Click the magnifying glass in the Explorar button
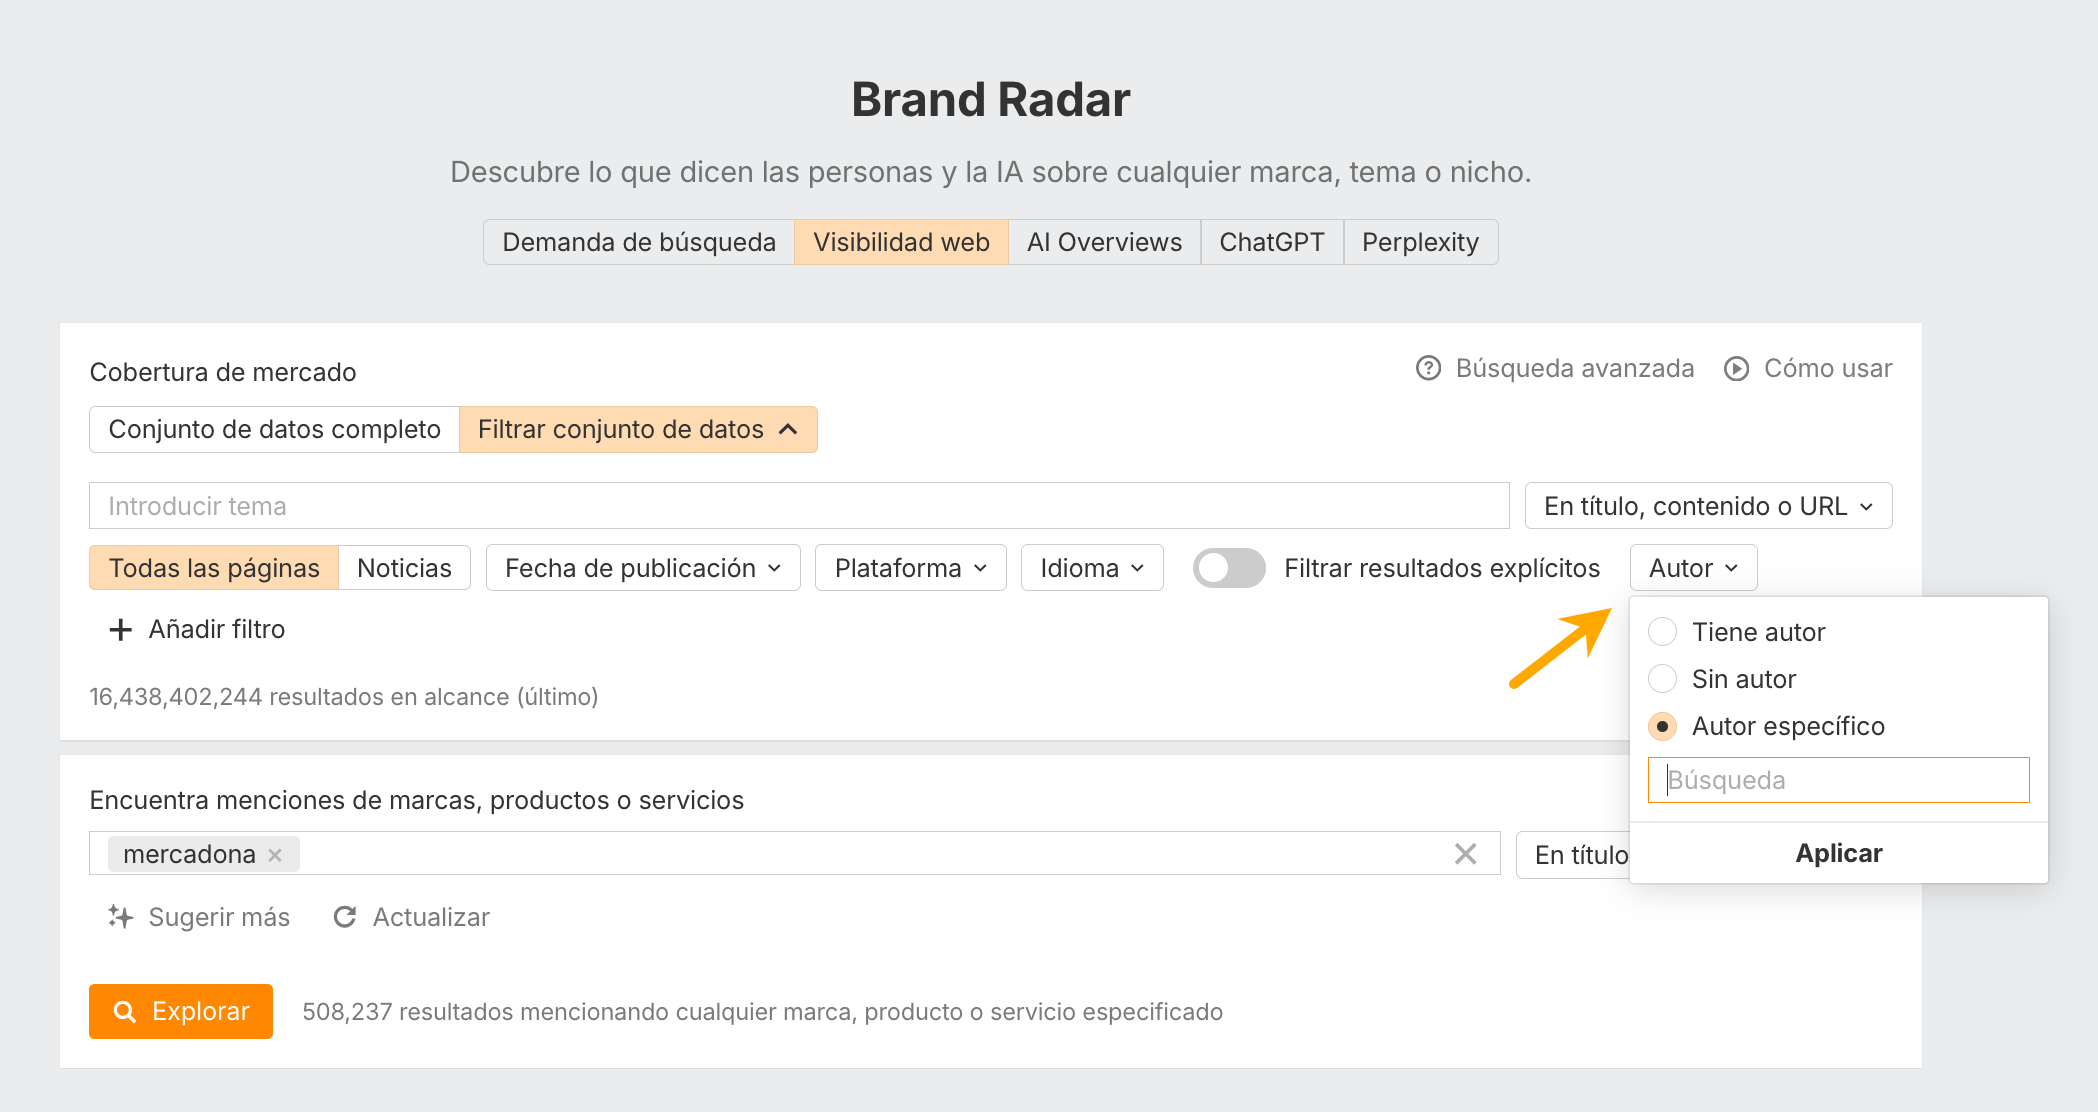The image size is (2098, 1112). pyautogui.click(x=126, y=1011)
